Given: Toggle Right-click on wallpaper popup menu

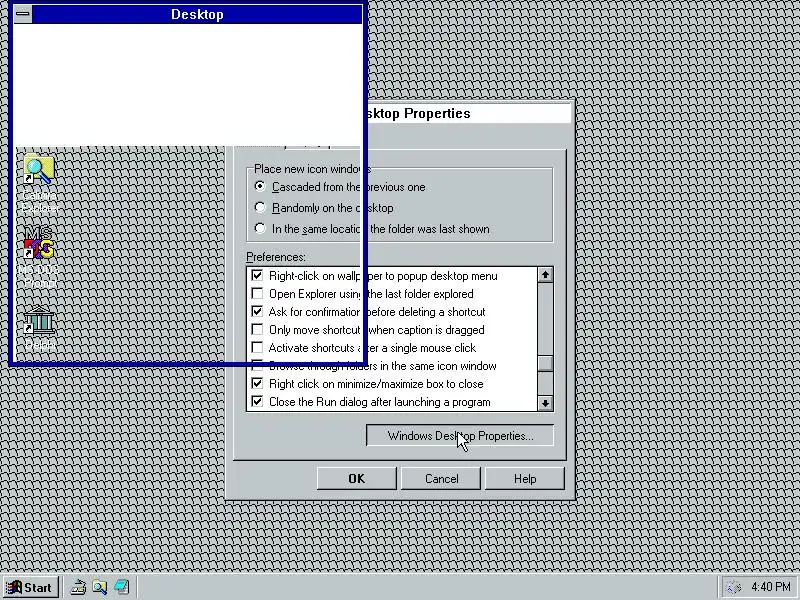Looking at the screenshot, I should tap(374, 276).
